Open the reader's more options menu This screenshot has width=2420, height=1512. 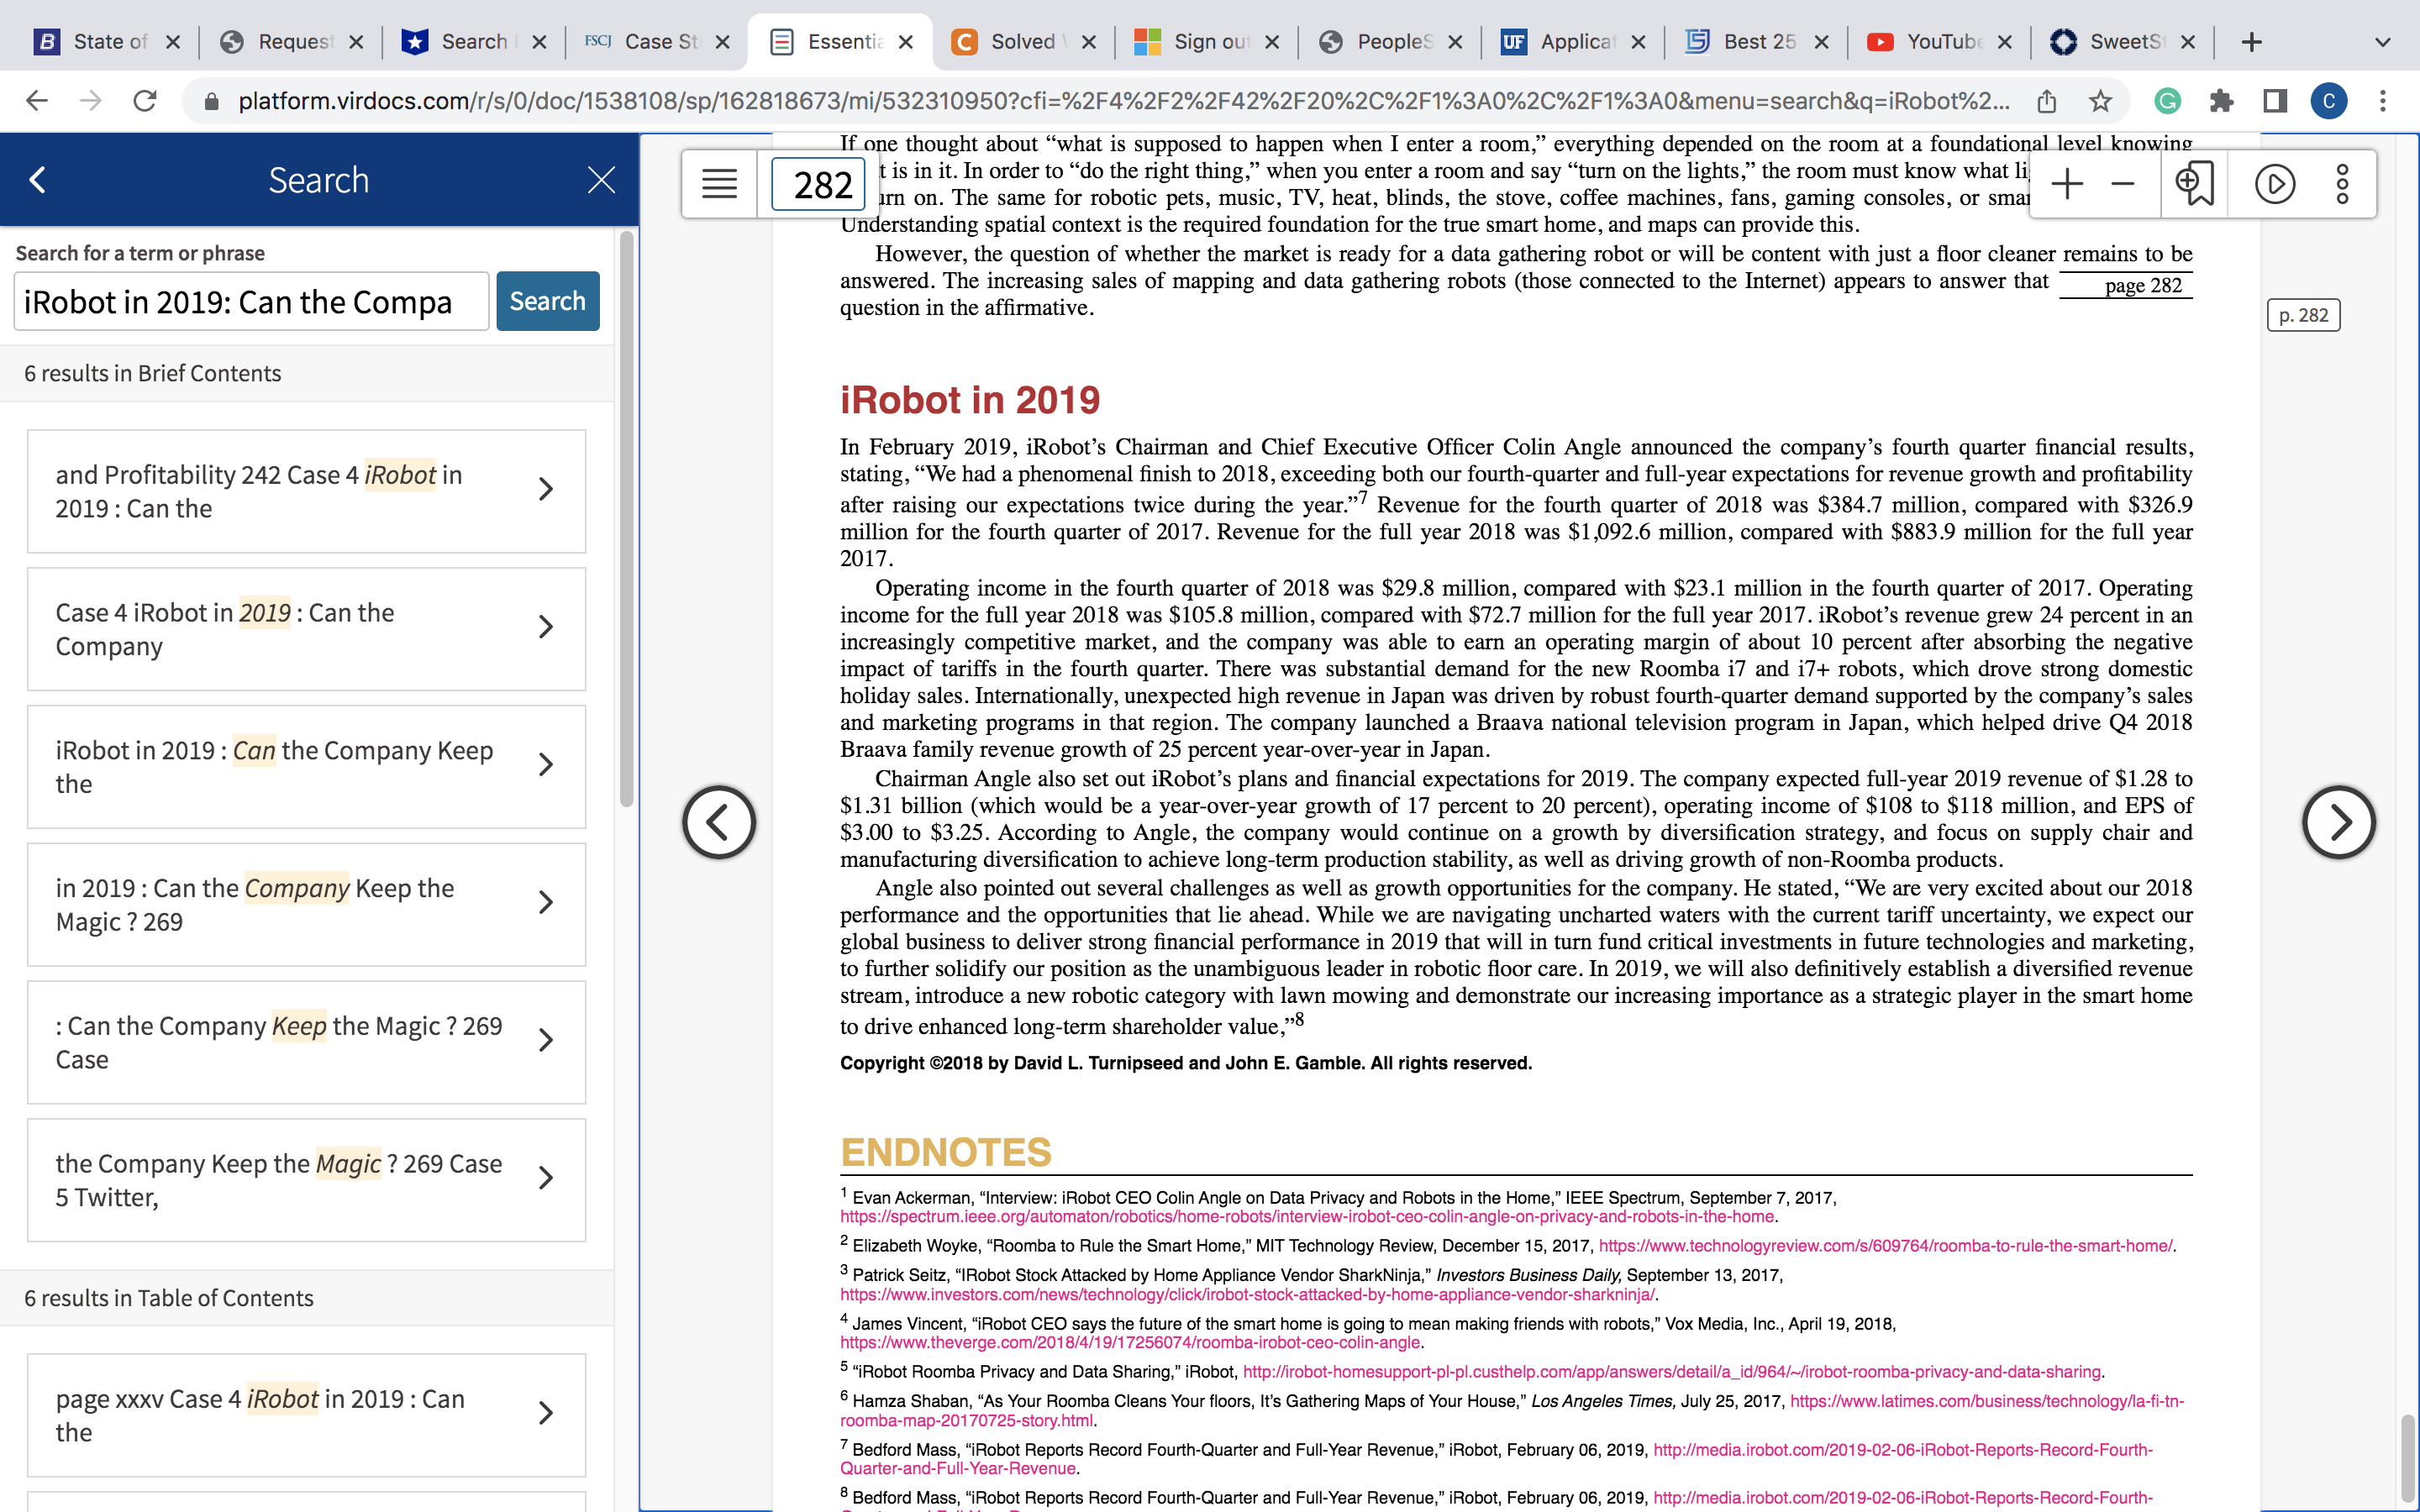(x=2342, y=184)
